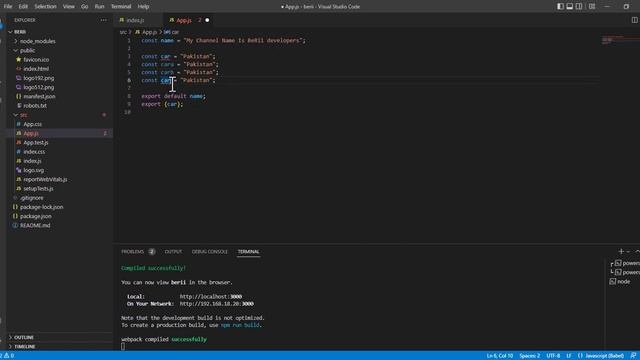Open logo192.png file
This screenshot has width=640, height=360.
click(x=38, y=78)
